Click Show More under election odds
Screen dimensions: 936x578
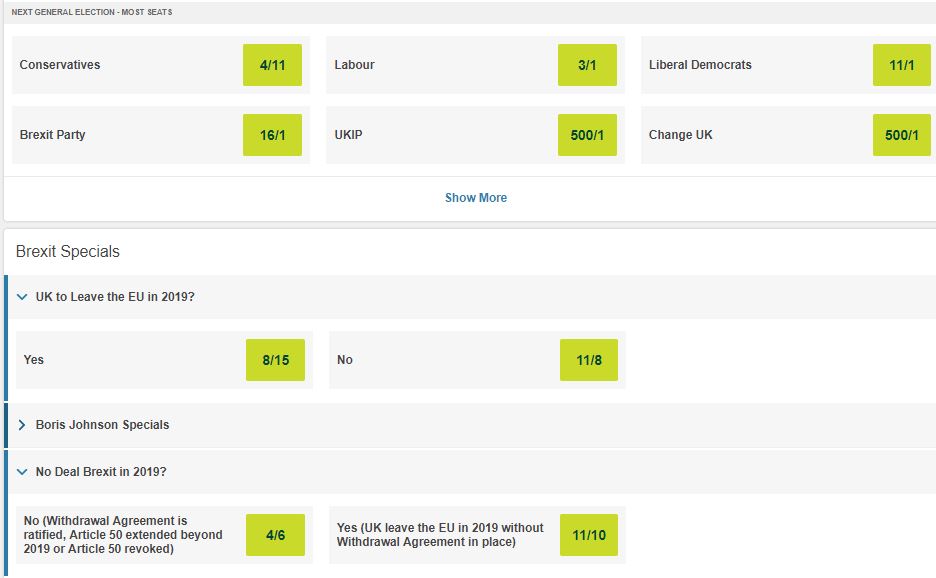(476, 198)
